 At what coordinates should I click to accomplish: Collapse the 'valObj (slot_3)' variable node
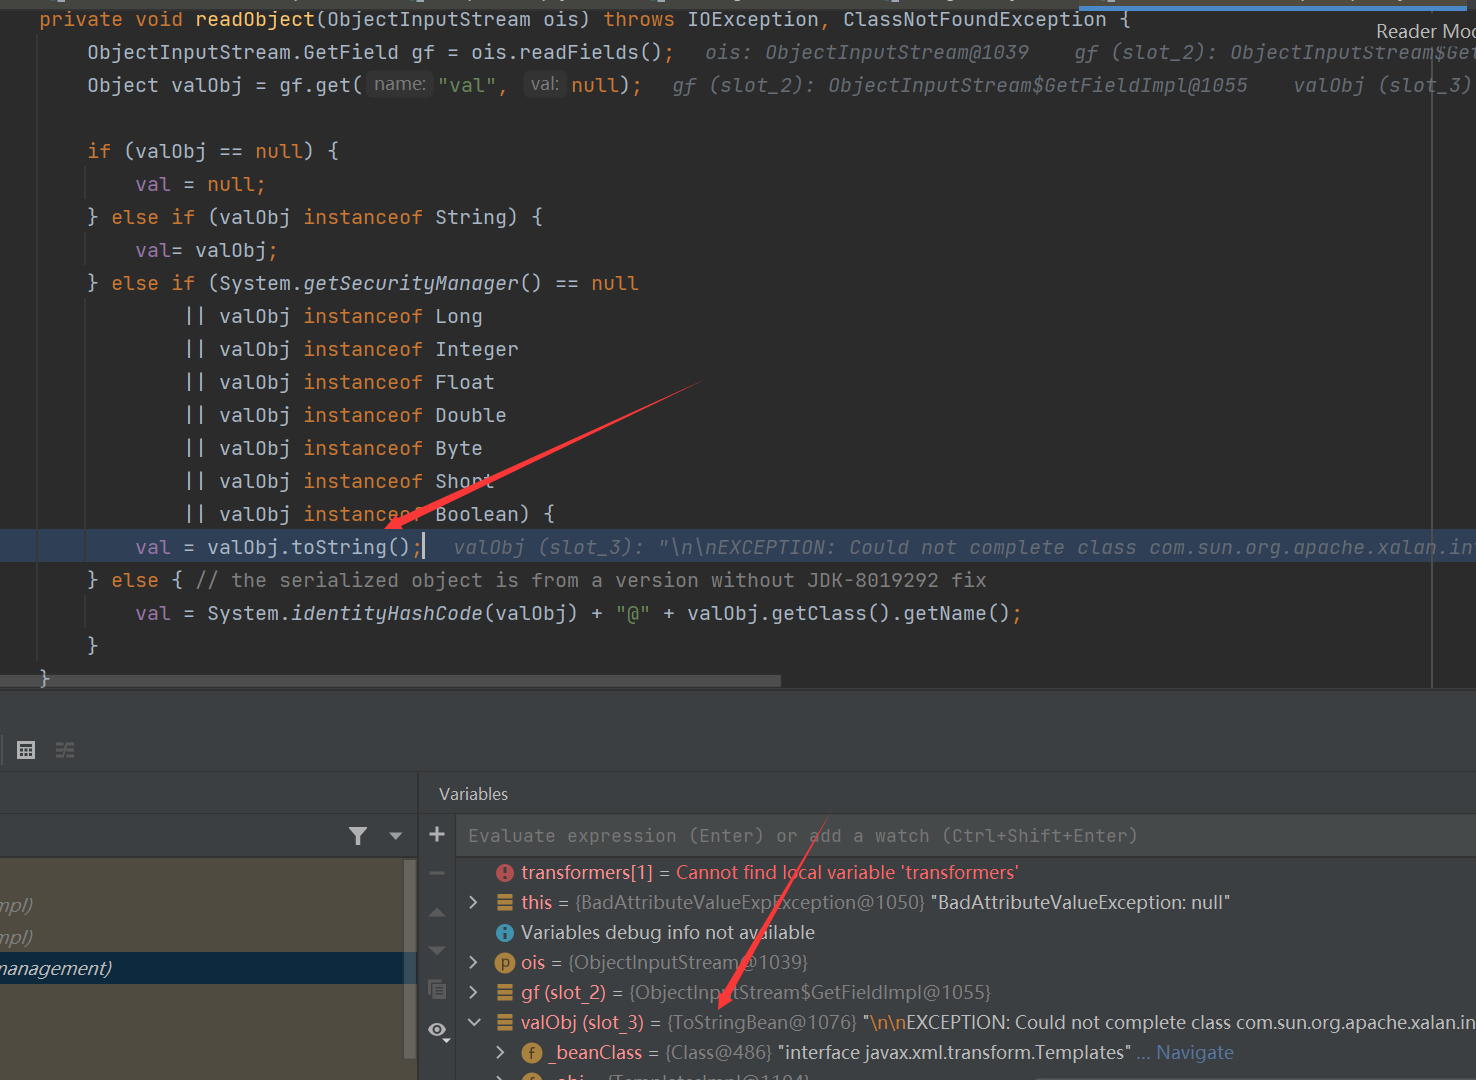pos(474,1022)
